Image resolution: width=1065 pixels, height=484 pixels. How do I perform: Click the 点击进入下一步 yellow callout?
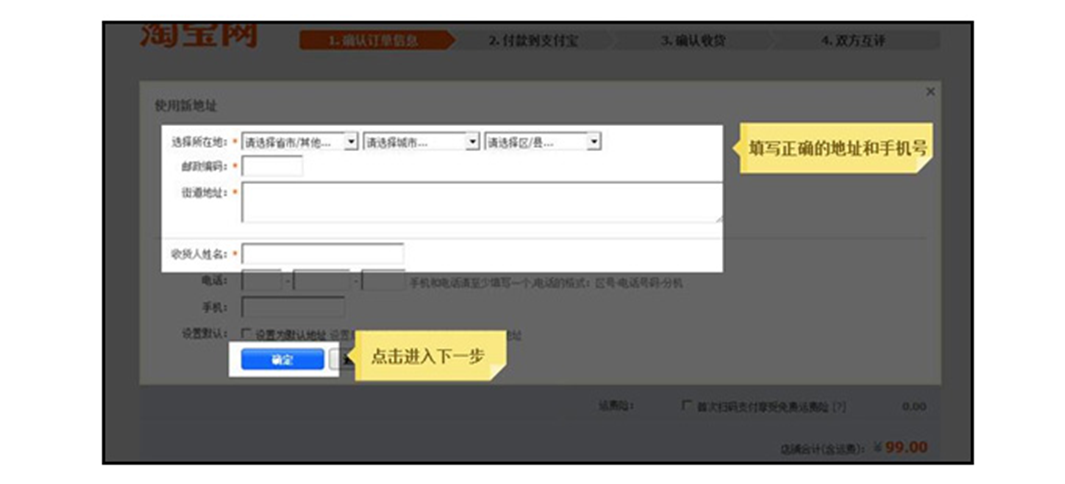point(428,355)
